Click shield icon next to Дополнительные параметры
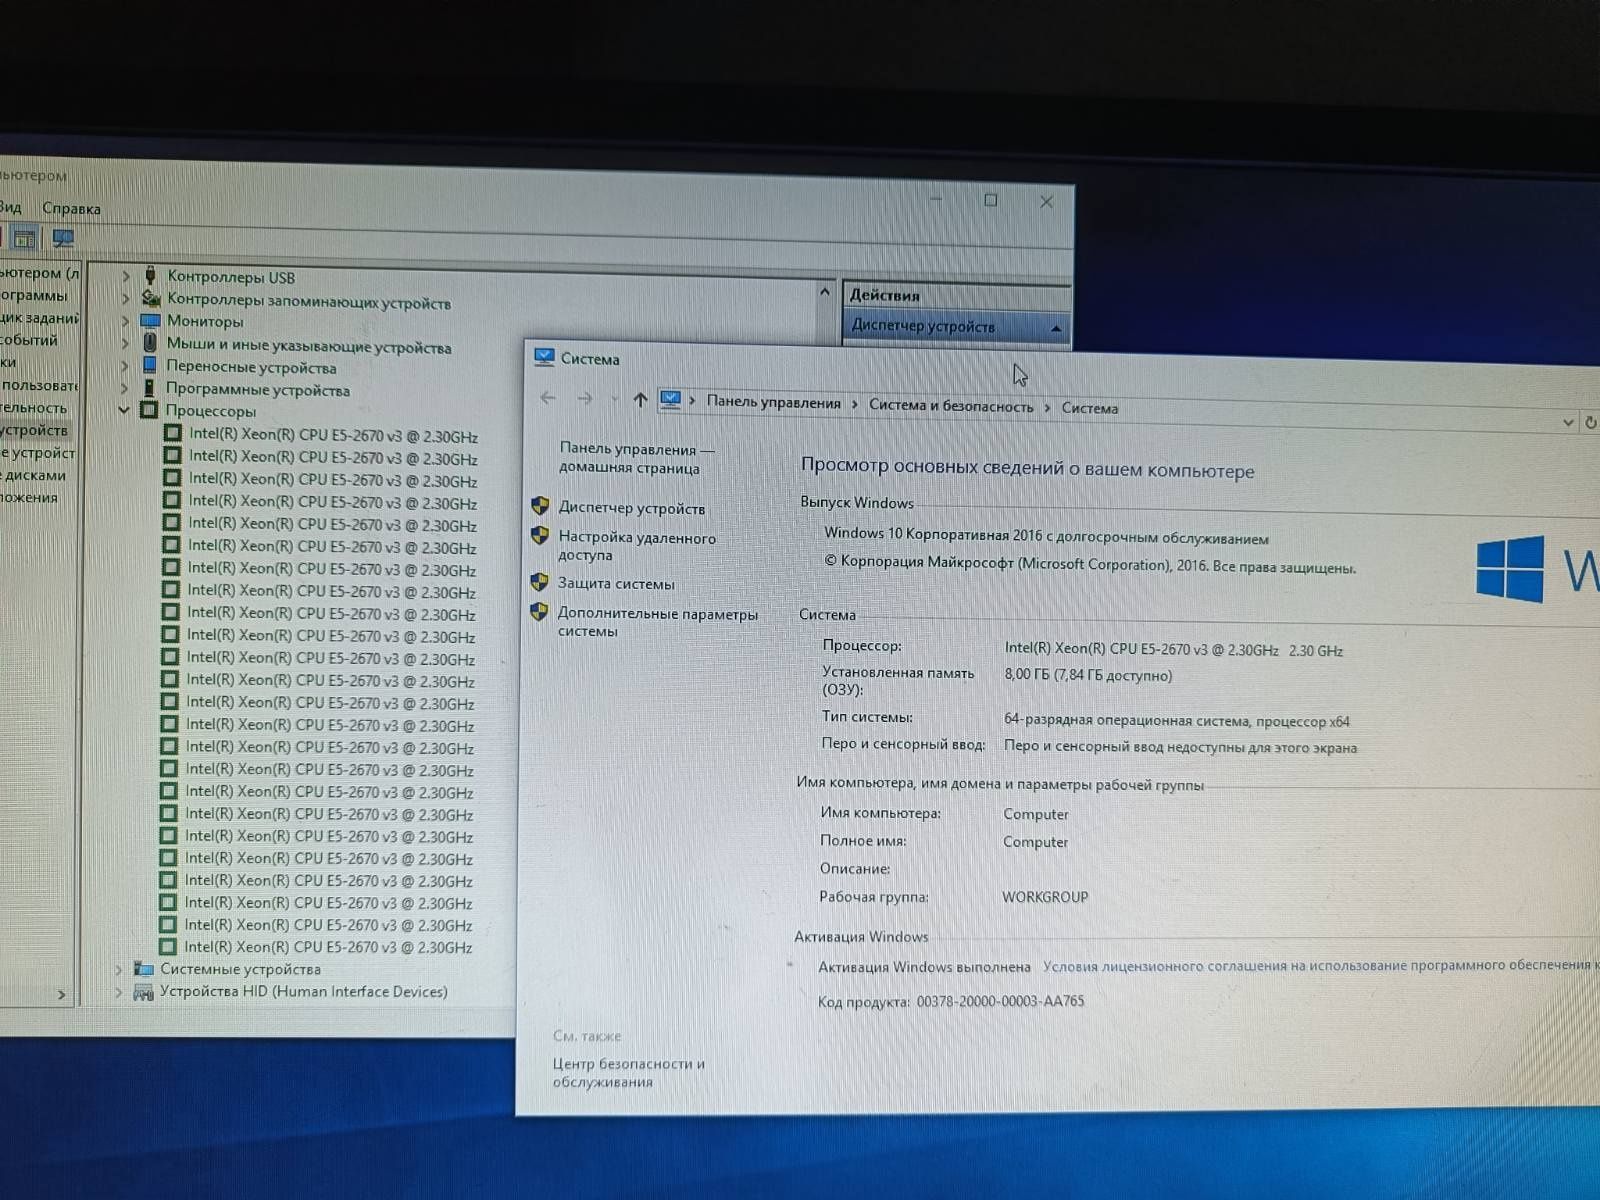Image resolution: width=1600 pixels, height=1200 pixels. click(x=539, y=611)
